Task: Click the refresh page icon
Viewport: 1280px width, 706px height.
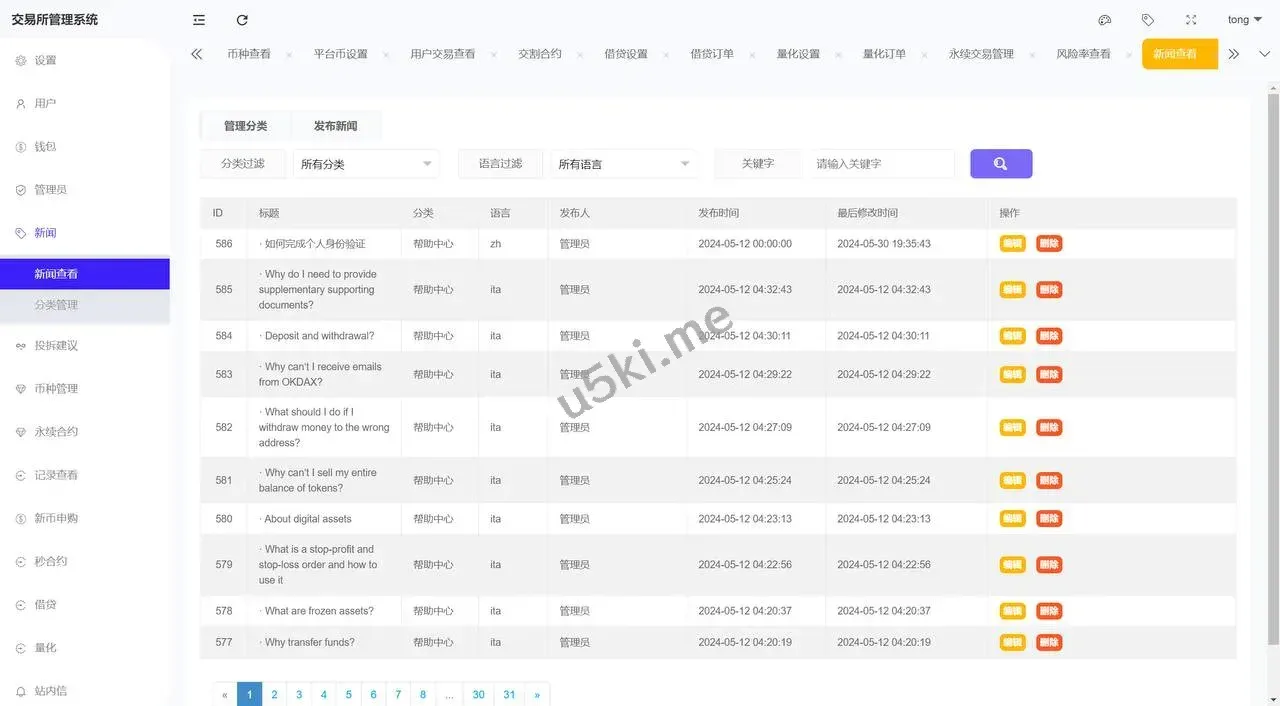Action: [242, 20]
